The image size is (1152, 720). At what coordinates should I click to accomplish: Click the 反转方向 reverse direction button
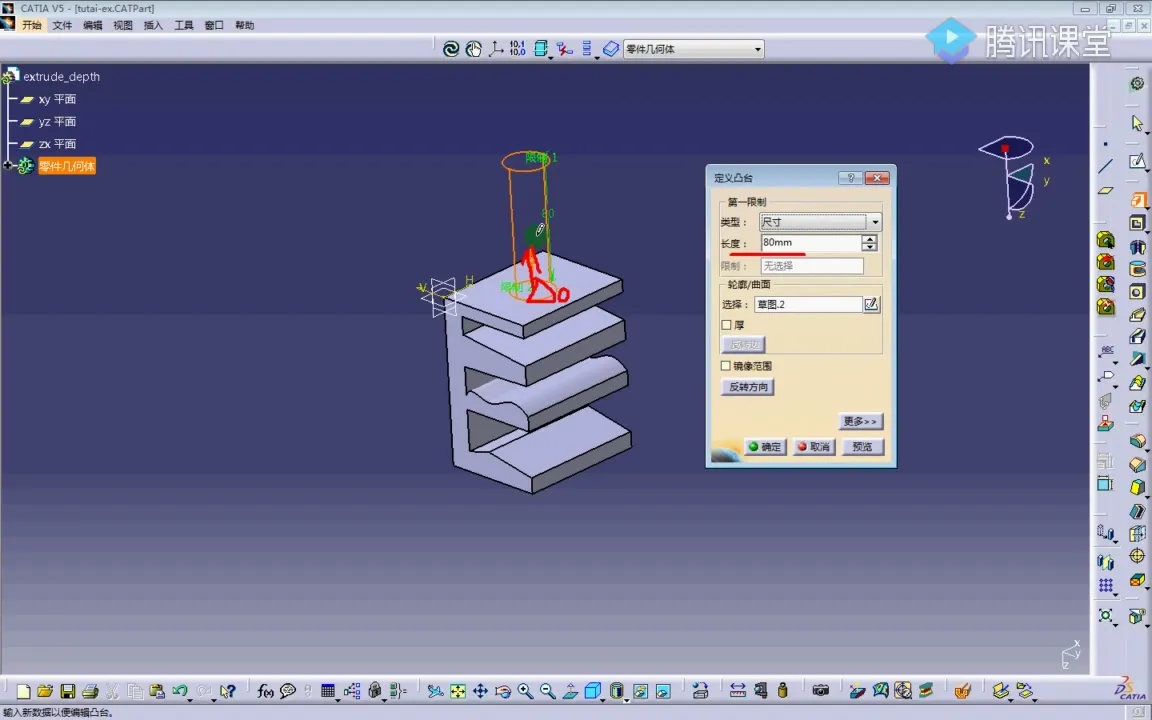point(749,387)
